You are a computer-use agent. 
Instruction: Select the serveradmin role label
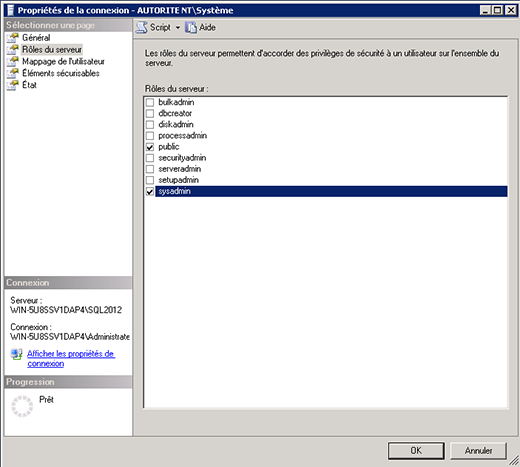coord(179,169)
